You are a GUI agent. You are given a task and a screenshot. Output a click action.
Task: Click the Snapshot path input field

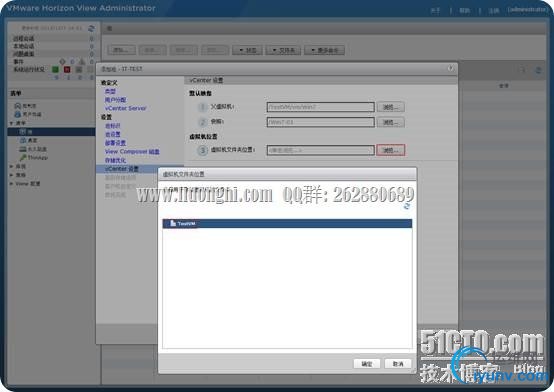[320, 122]
